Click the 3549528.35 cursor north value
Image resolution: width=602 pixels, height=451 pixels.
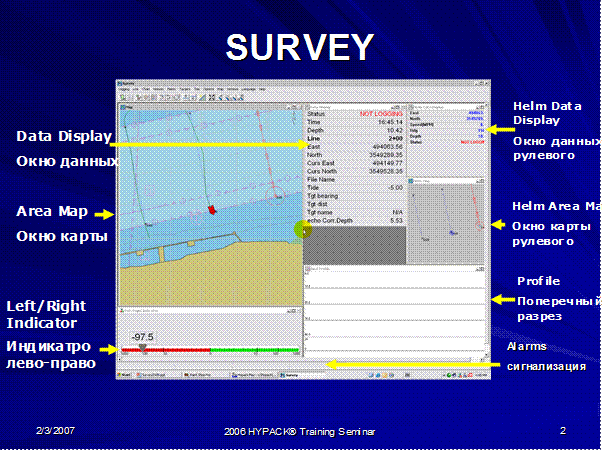point(385,171)
